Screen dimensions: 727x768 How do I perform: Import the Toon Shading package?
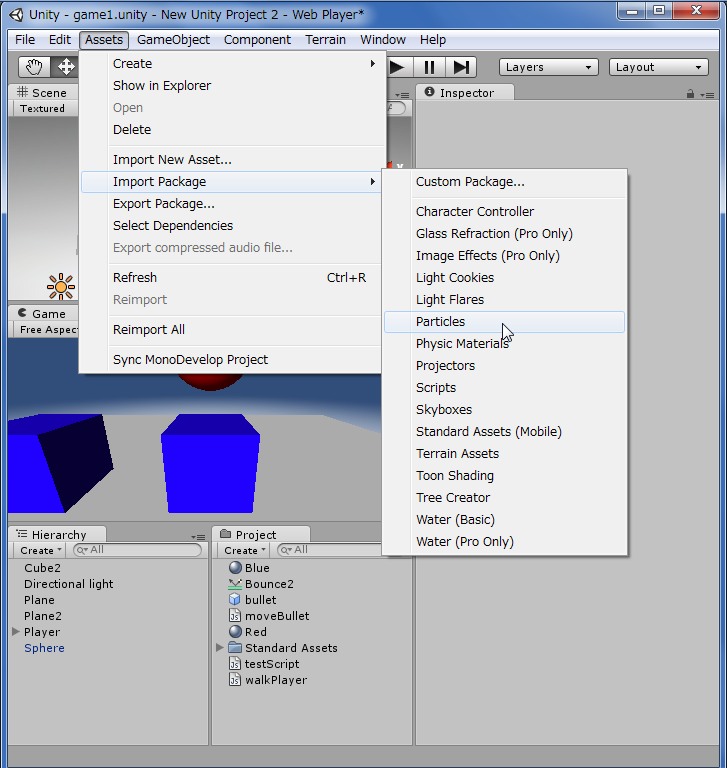(x=505, y=476)
